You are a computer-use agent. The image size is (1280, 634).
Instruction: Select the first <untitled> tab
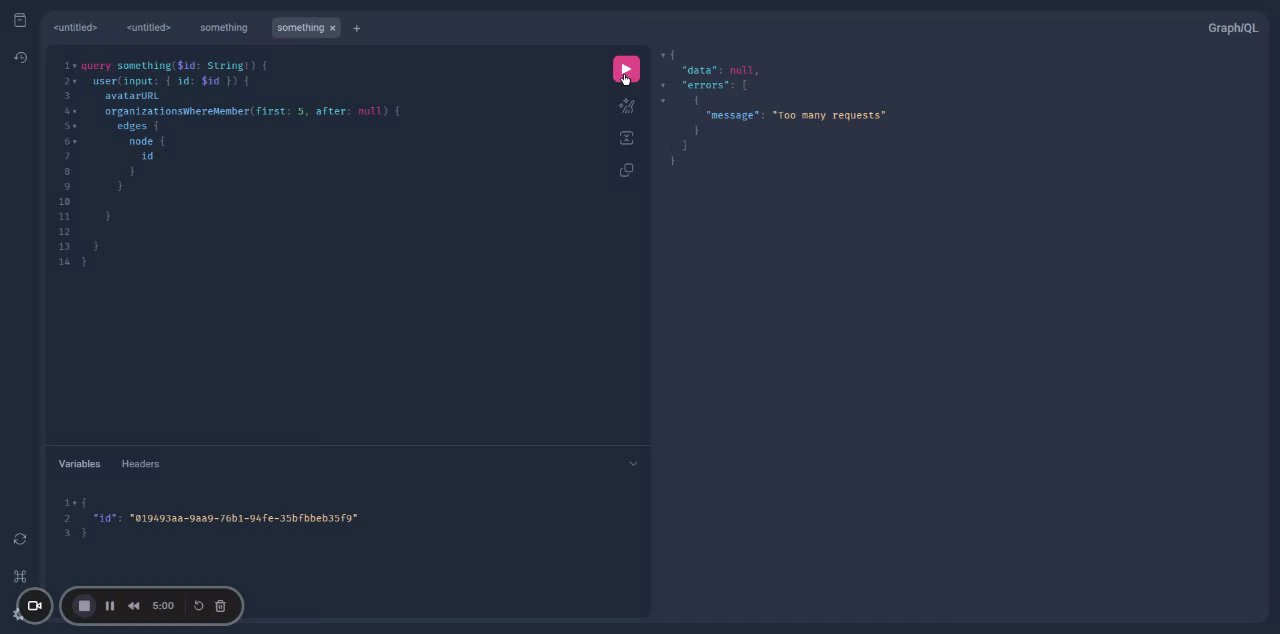75,28
